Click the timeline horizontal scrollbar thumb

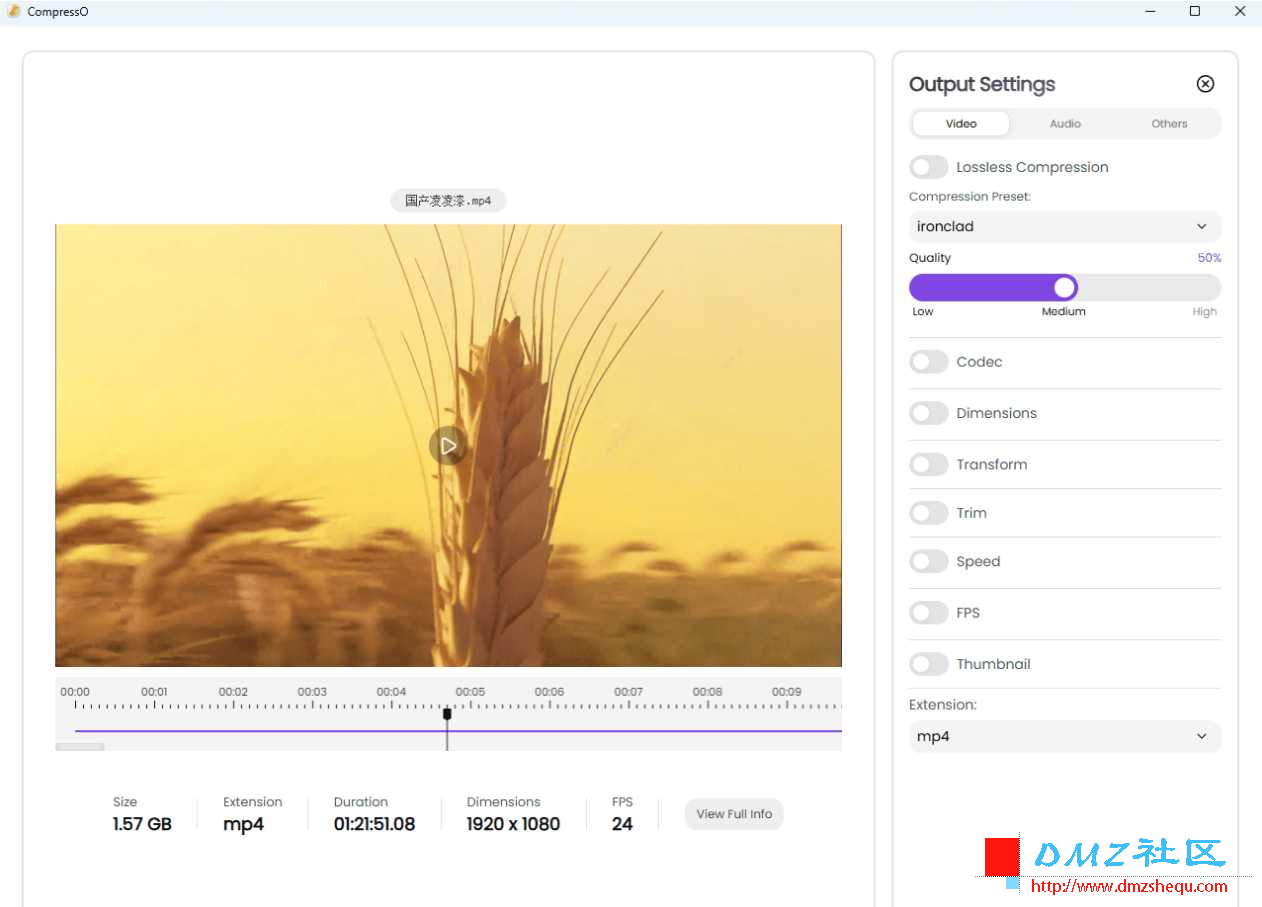(x=80, y=747)
